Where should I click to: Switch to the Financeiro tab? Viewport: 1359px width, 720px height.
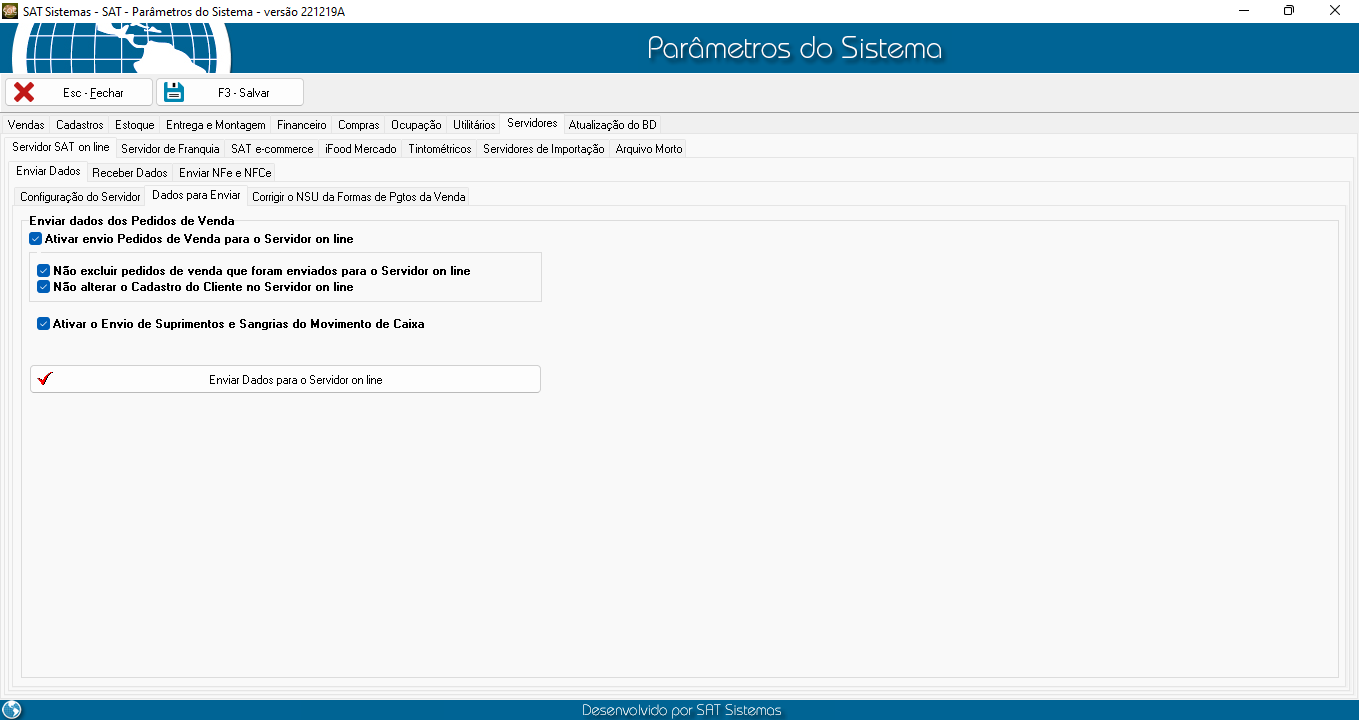pyautogui.click(x=301, y=125)
